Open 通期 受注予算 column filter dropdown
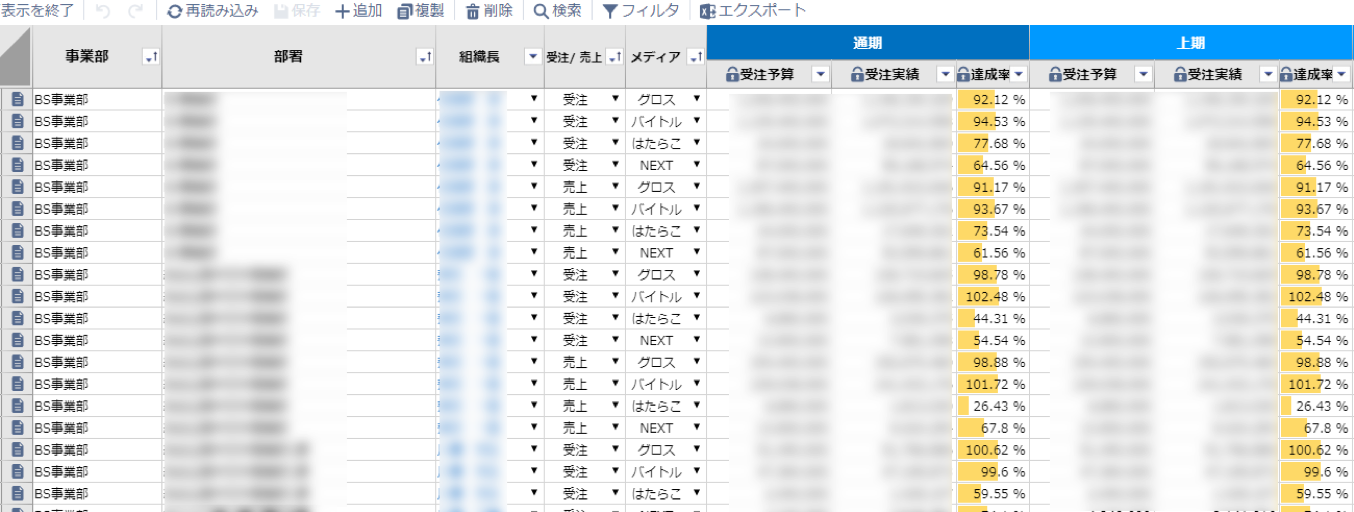This screenshot has height=512, width=1354. click(x=820, y=74)
